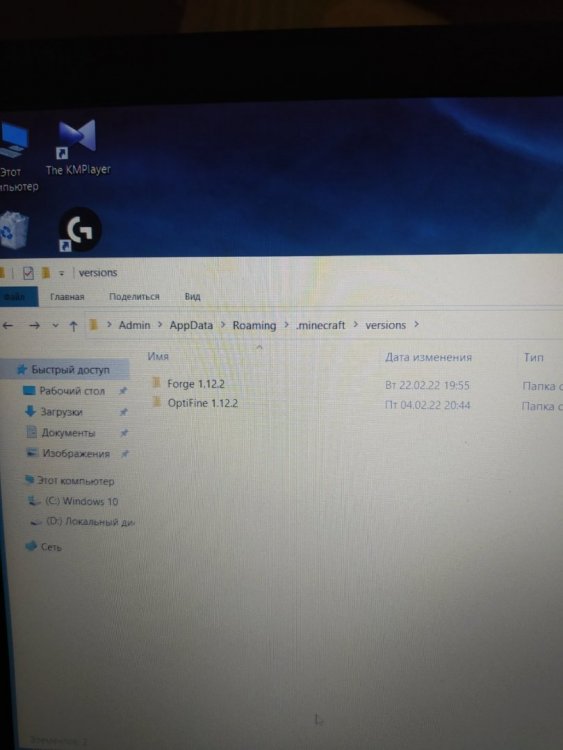This screenshot has height=750, width=563.
Task: Navigate to .minecraft in the address path
Action: click(320, 325)
